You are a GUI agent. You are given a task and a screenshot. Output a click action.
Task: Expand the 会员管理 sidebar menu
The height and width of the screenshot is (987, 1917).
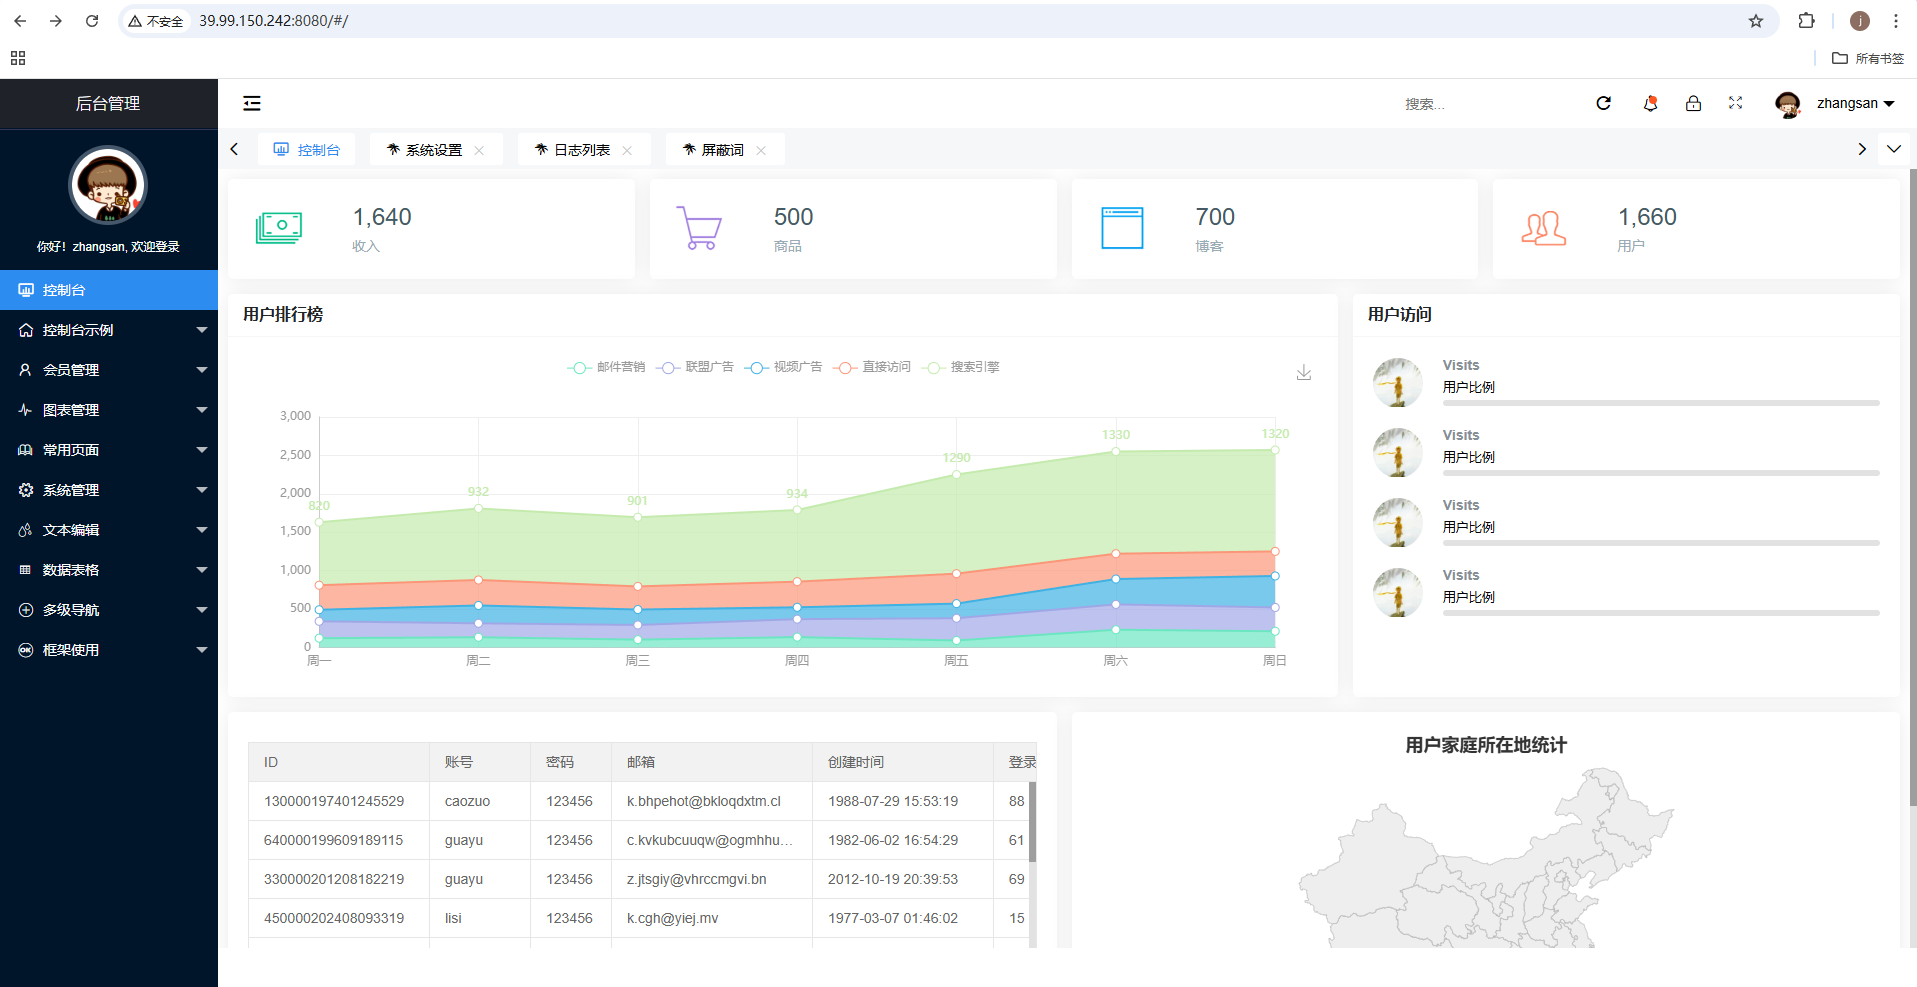pos(109,370)
